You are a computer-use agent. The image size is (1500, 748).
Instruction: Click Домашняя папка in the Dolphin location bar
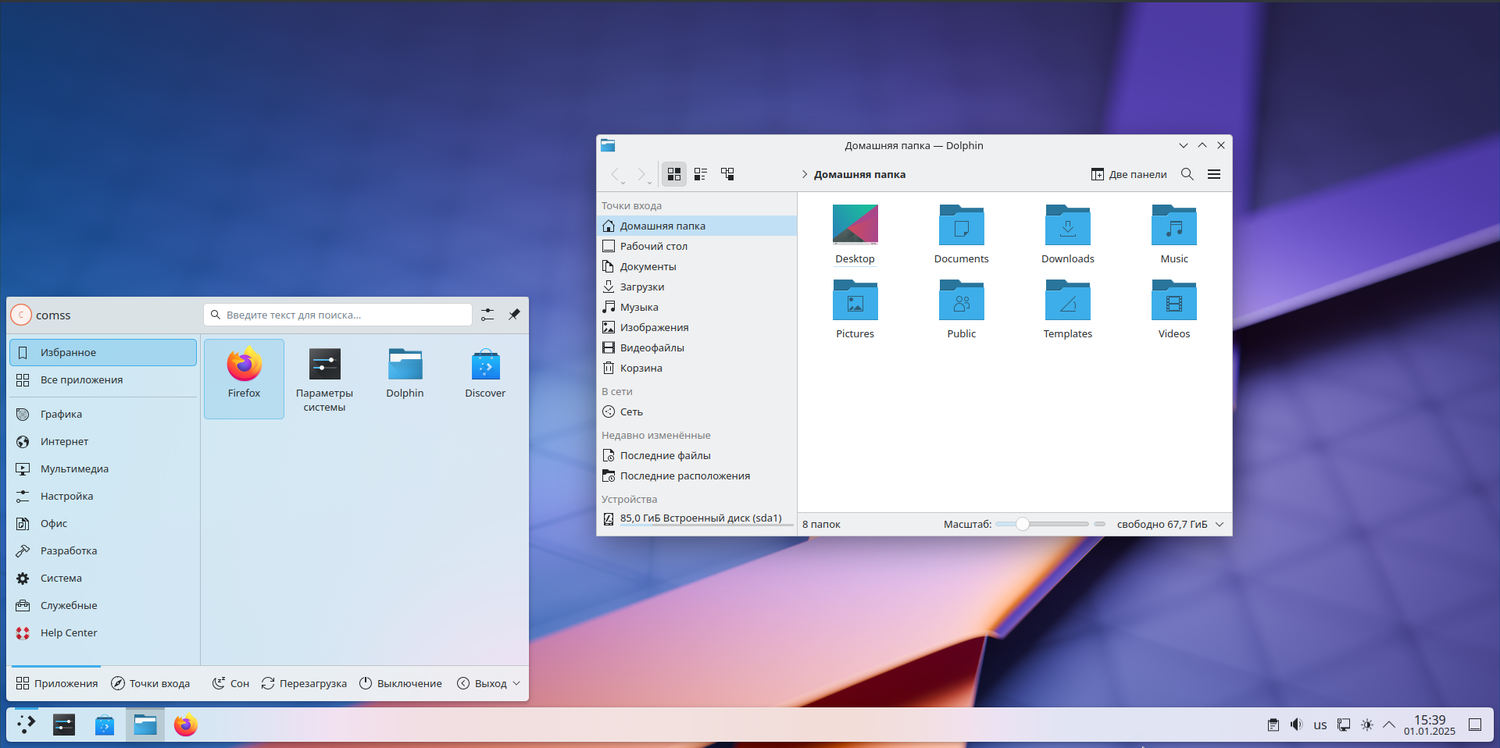coord(860,174)
